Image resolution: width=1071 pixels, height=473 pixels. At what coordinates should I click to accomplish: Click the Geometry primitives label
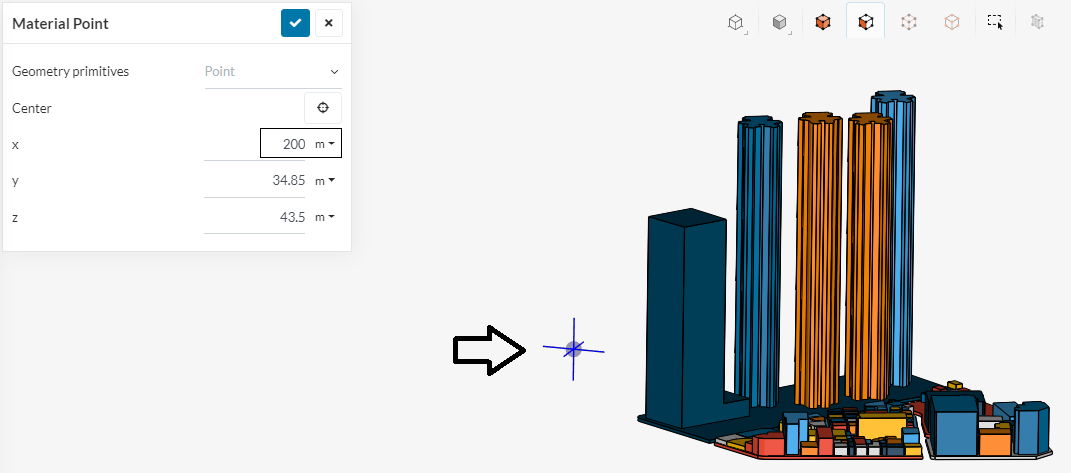tap(70, 71)
